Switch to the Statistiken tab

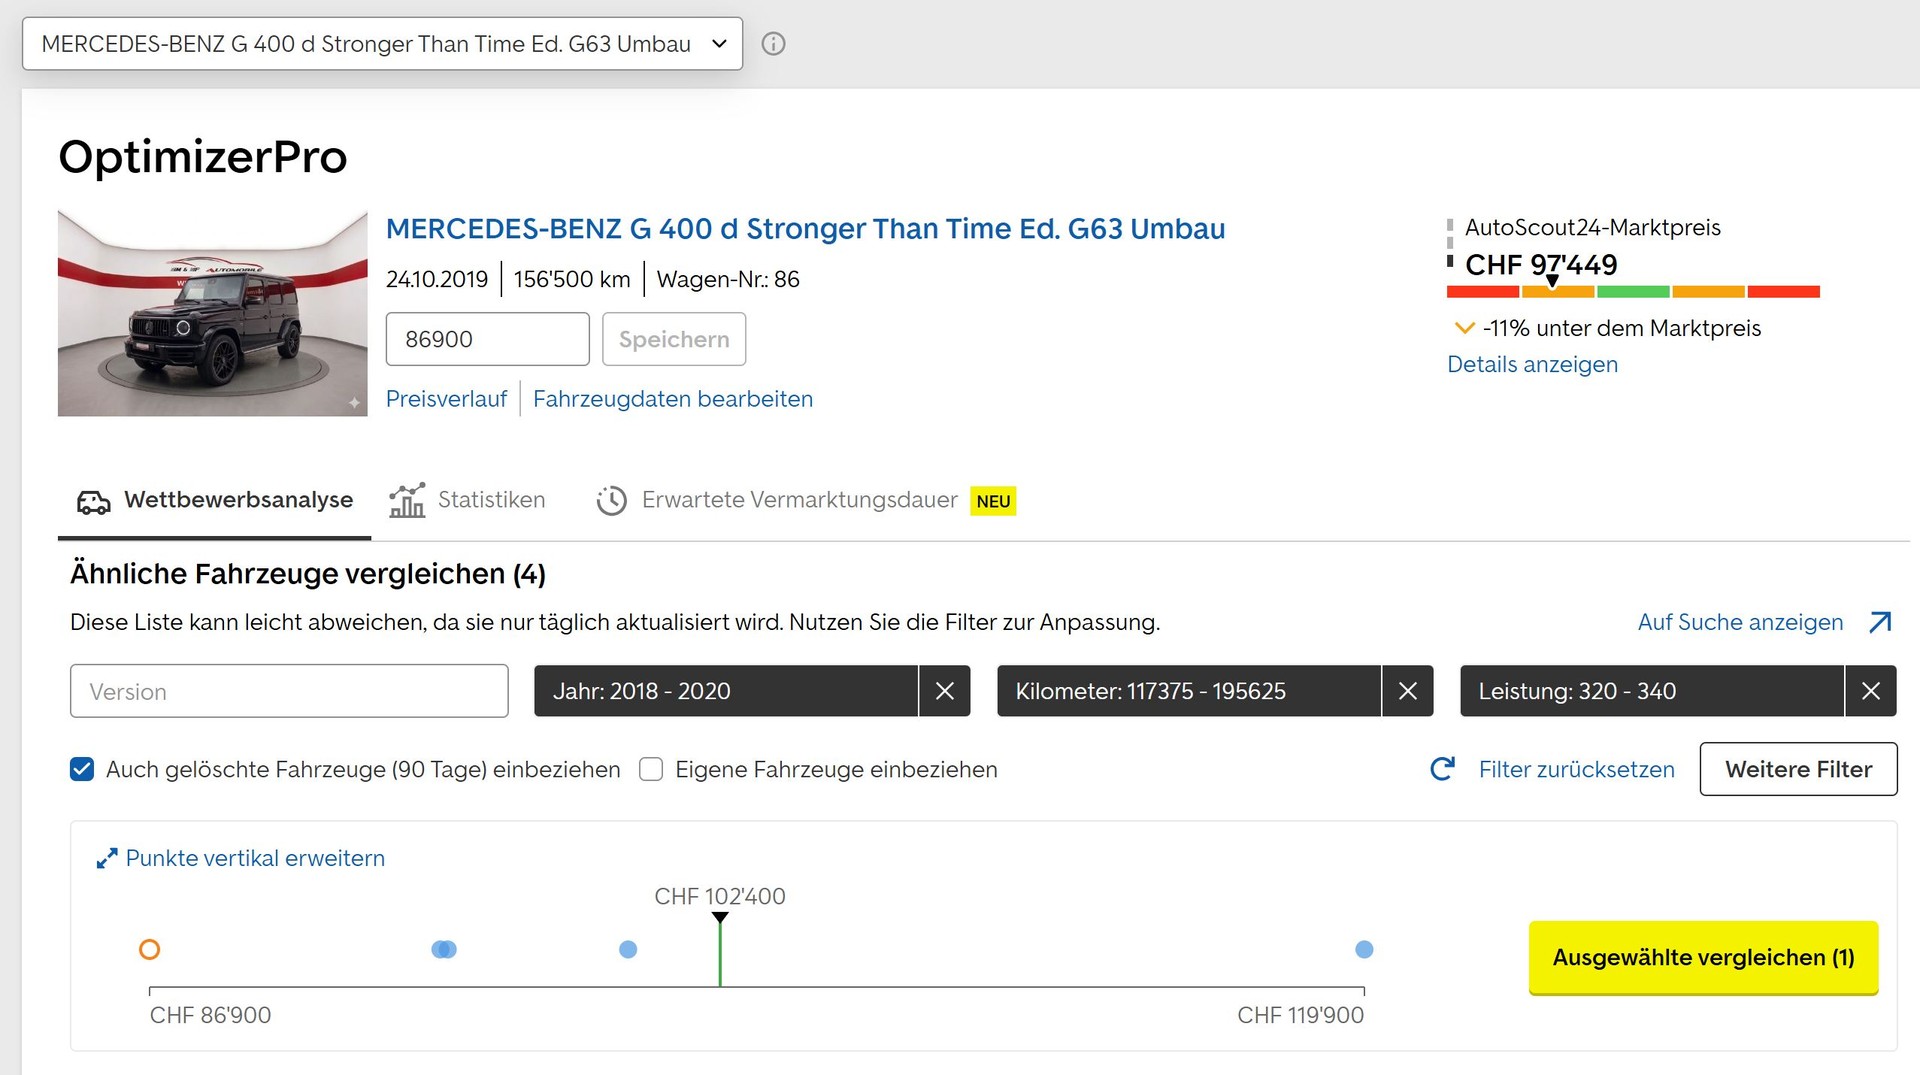(467, 500)
